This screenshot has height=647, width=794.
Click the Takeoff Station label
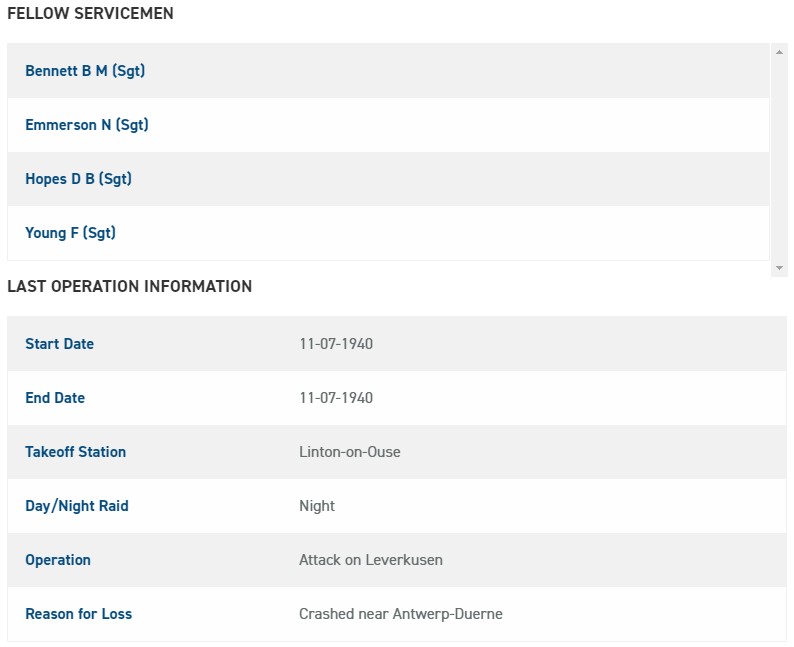(x=75, y=452)
